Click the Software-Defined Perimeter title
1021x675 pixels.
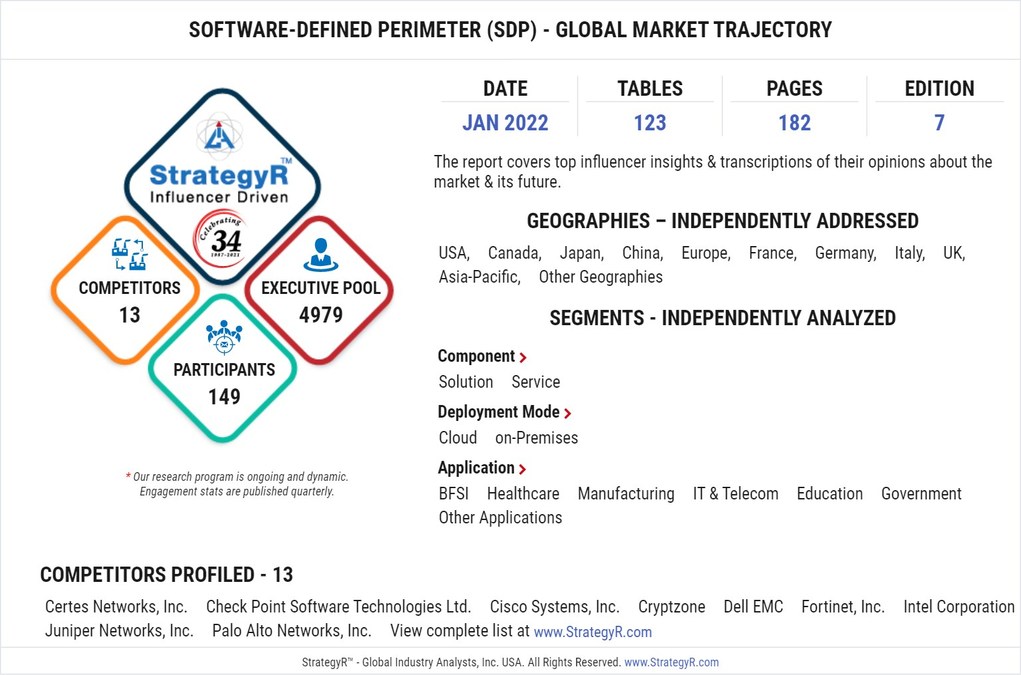coord(510,30)
